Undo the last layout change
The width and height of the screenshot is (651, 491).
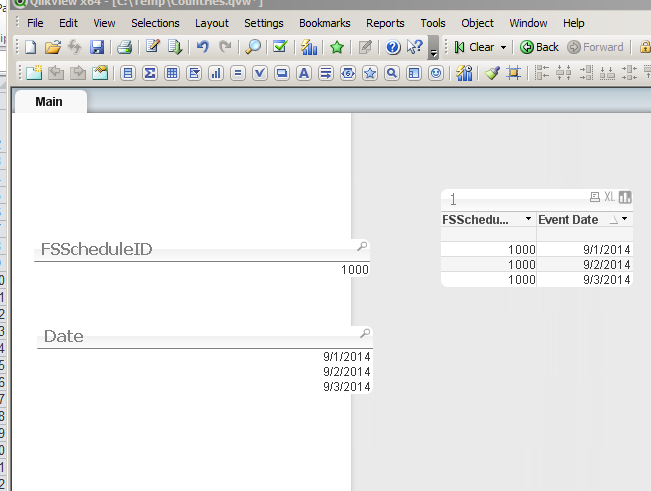[x=203, y=47]
